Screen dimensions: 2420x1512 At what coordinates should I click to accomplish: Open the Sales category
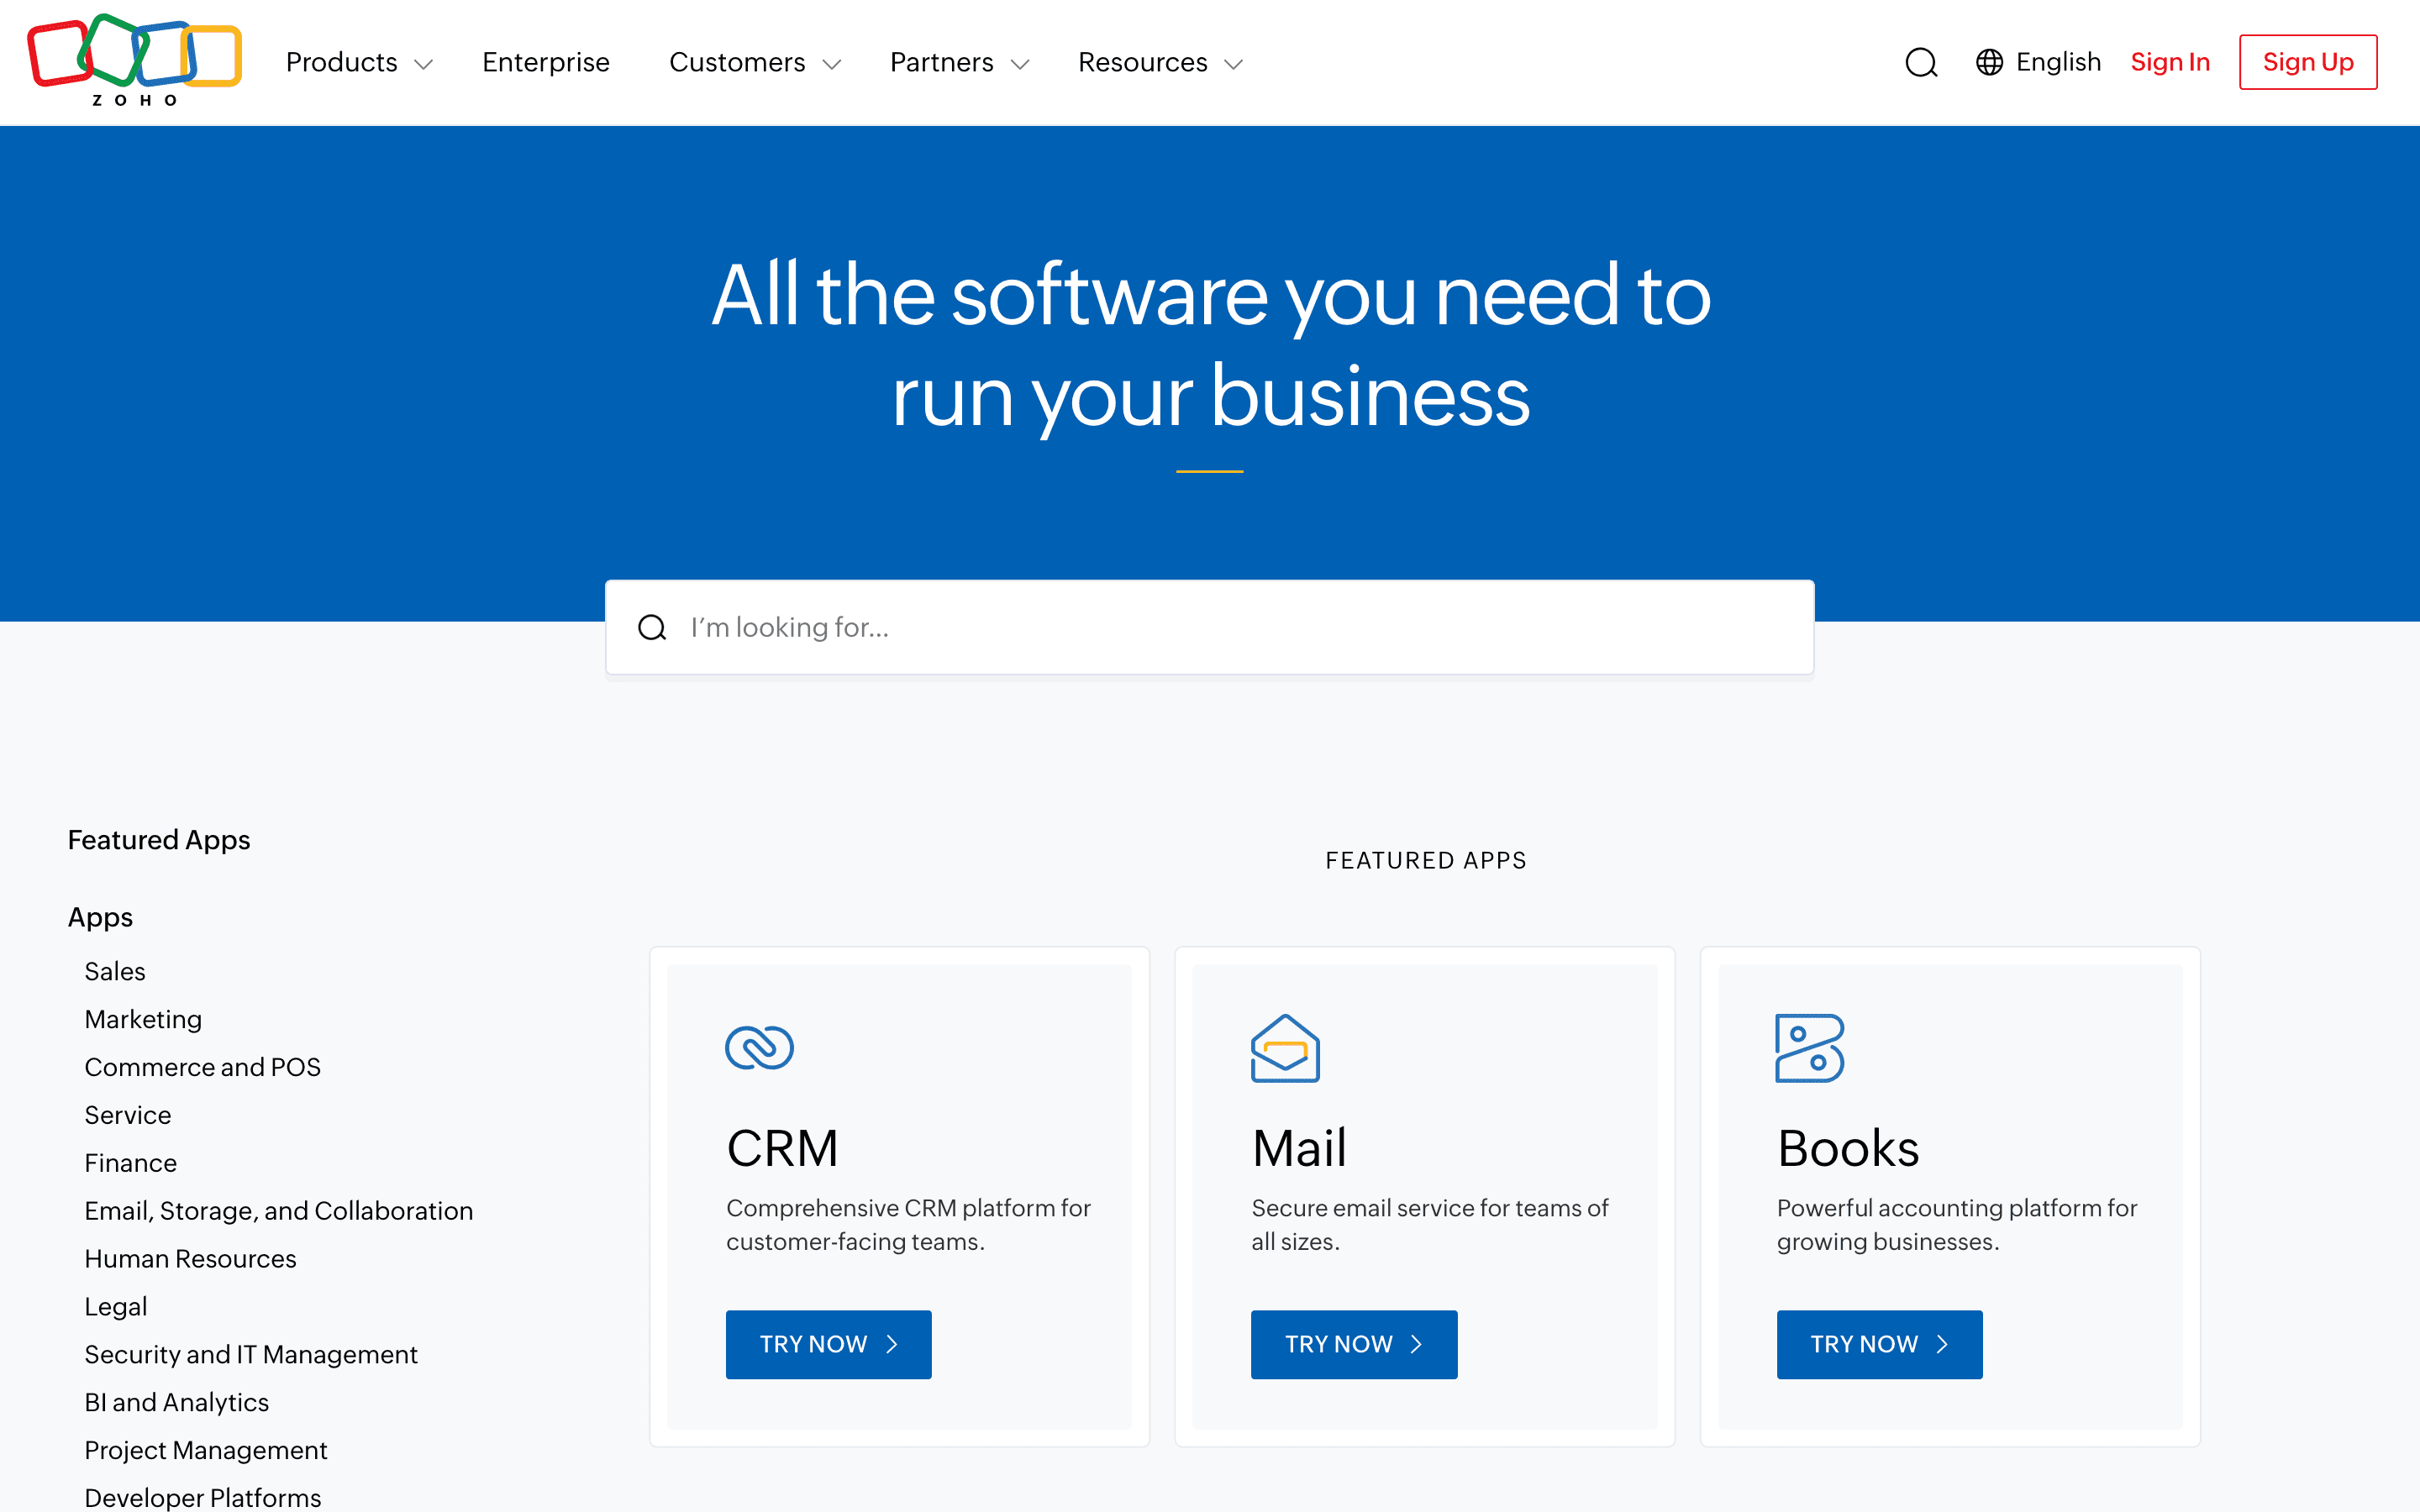115,971
